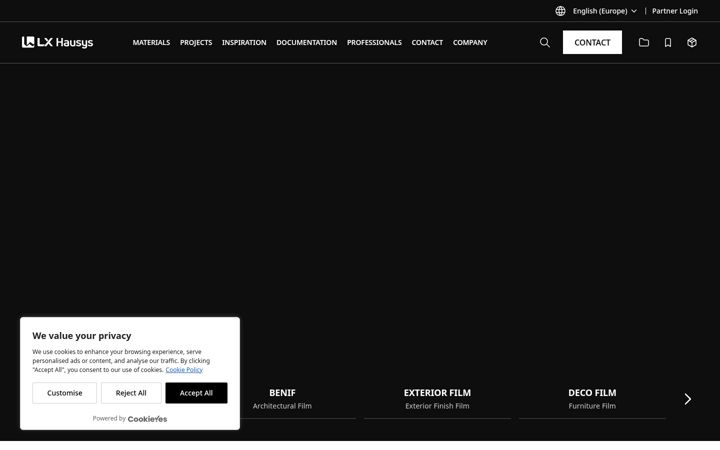This screenshot has width=720, height=450.
Task: Open the Inspiration menu
Action: click(x=244, y=42)
